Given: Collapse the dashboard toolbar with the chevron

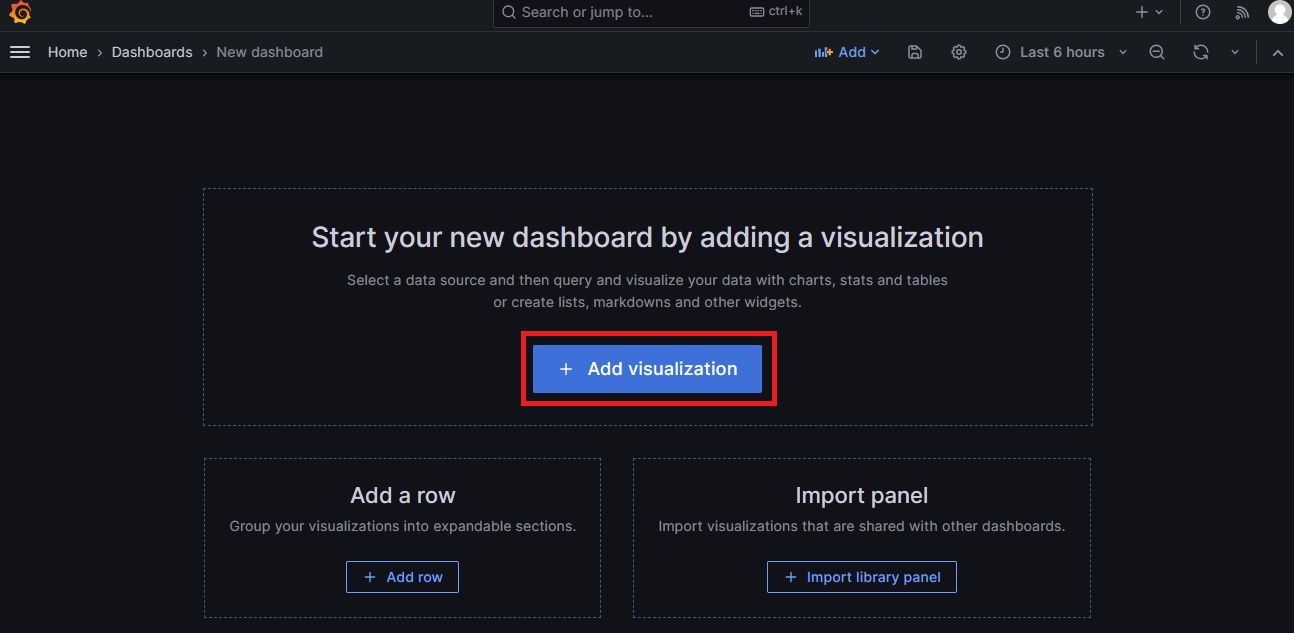Looking at the screenshot, I should [x=1277, y=51].
